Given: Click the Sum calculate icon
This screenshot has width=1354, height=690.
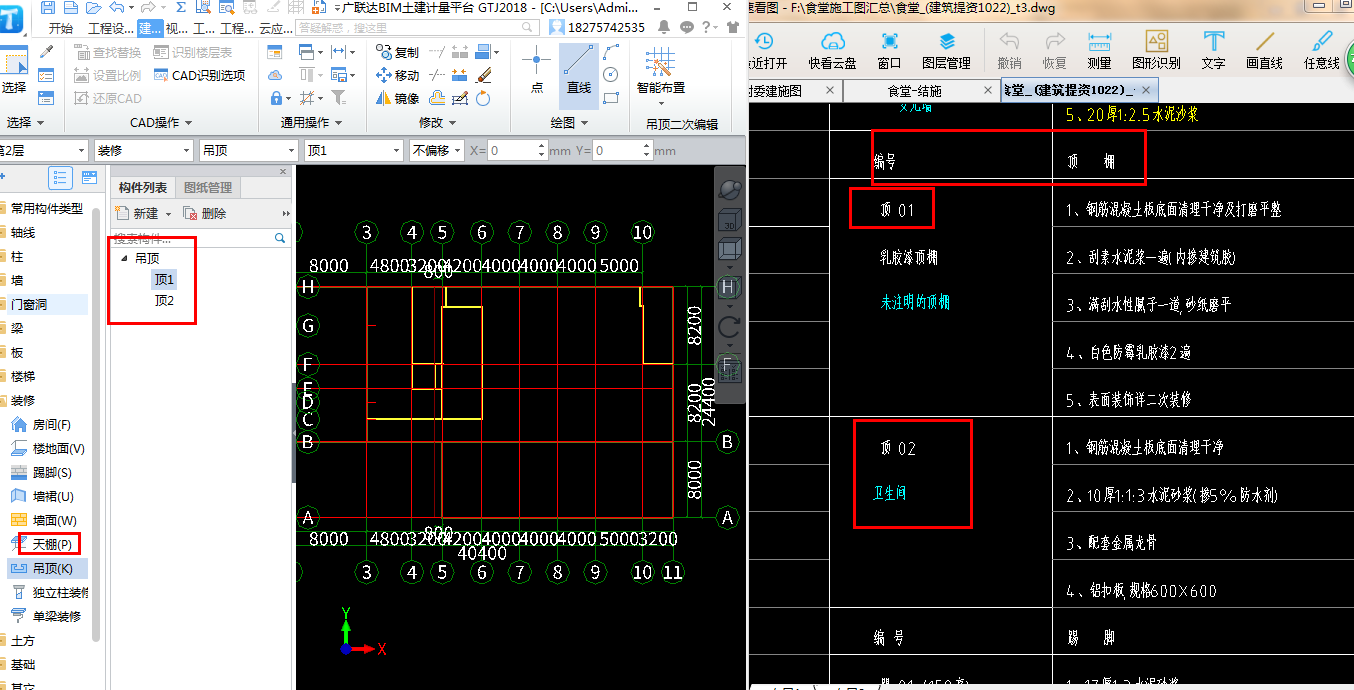Looking at the screenshot, I should tap(181, 7).
